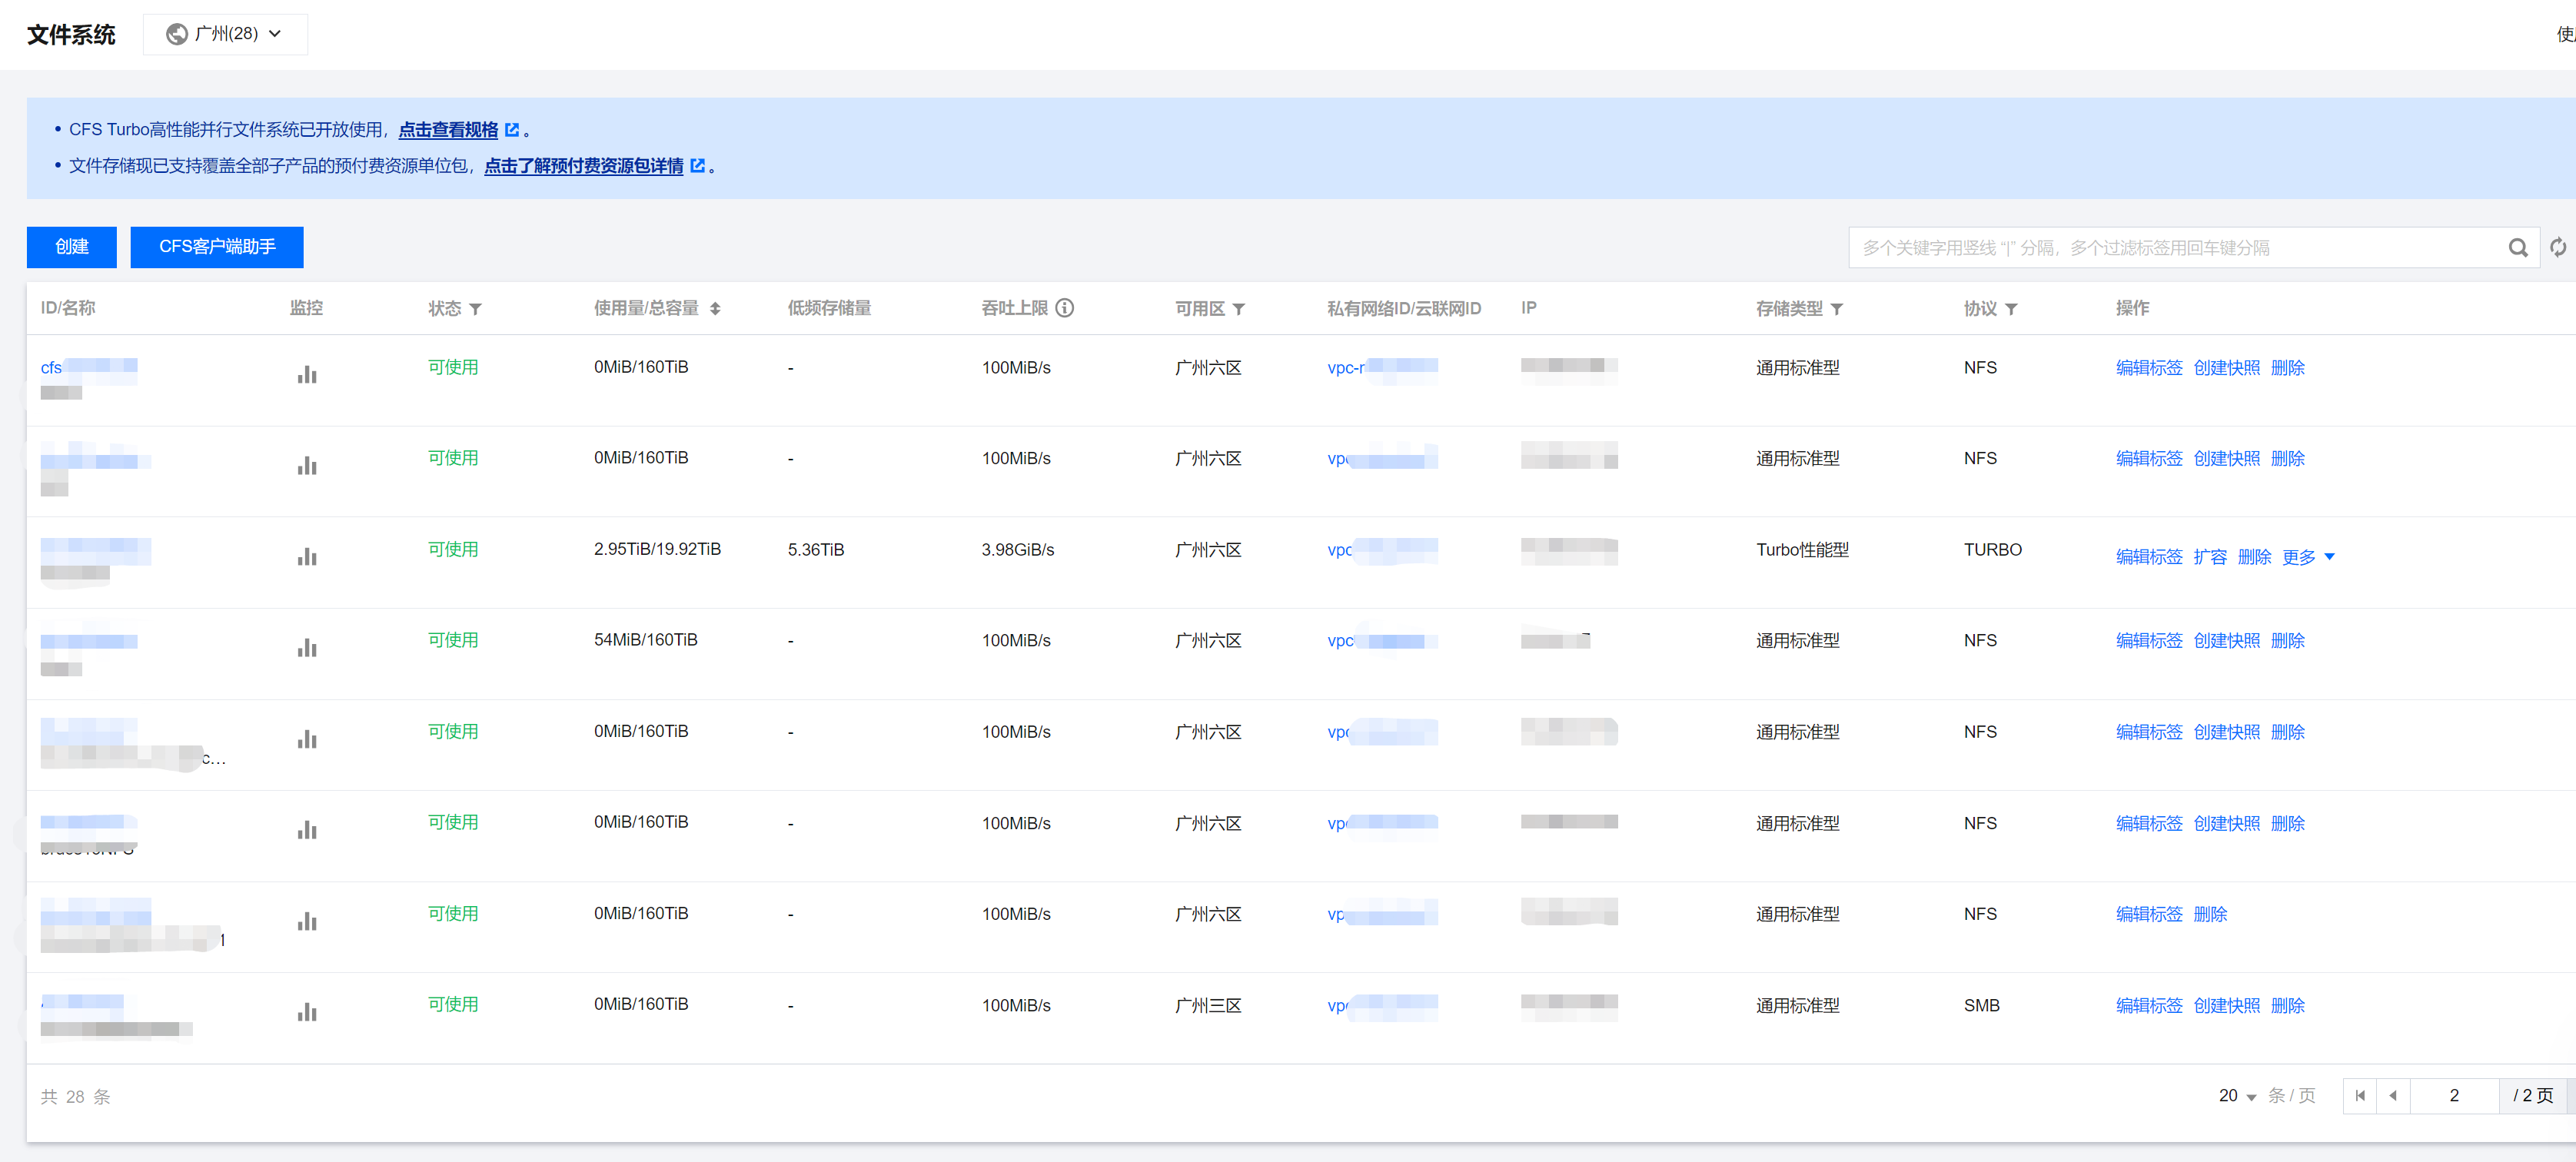
Task: Click monitoring chart icon of SMB file system
Action: click(307, 1012)
